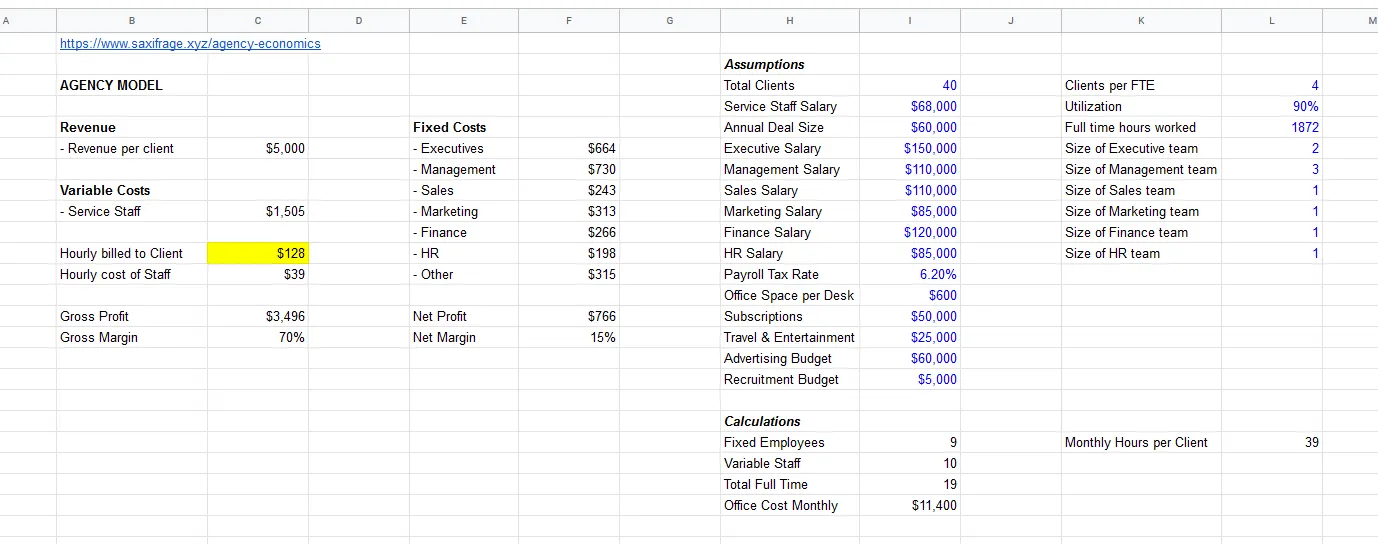Screen dimensions: 1378x544
Task: Select Office Space per Desk value $600
Action: click(x=910, y=296)
